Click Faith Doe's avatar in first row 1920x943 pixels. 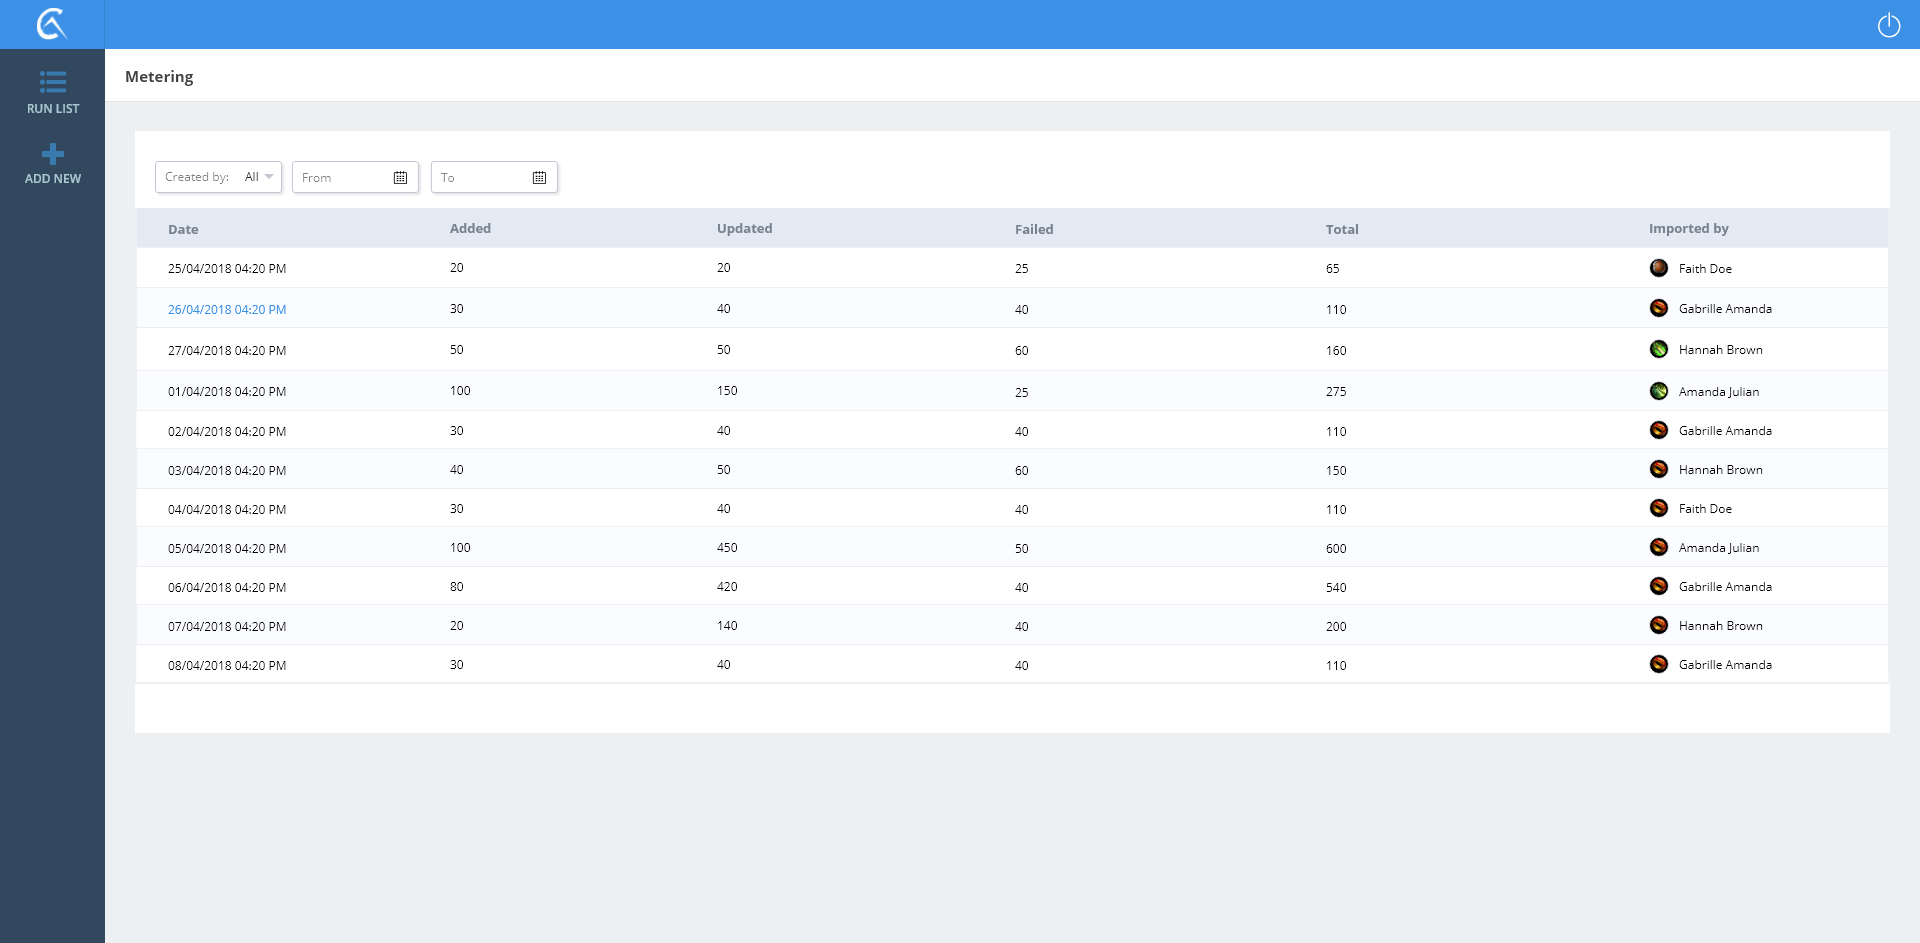[x=1658, y=268]
